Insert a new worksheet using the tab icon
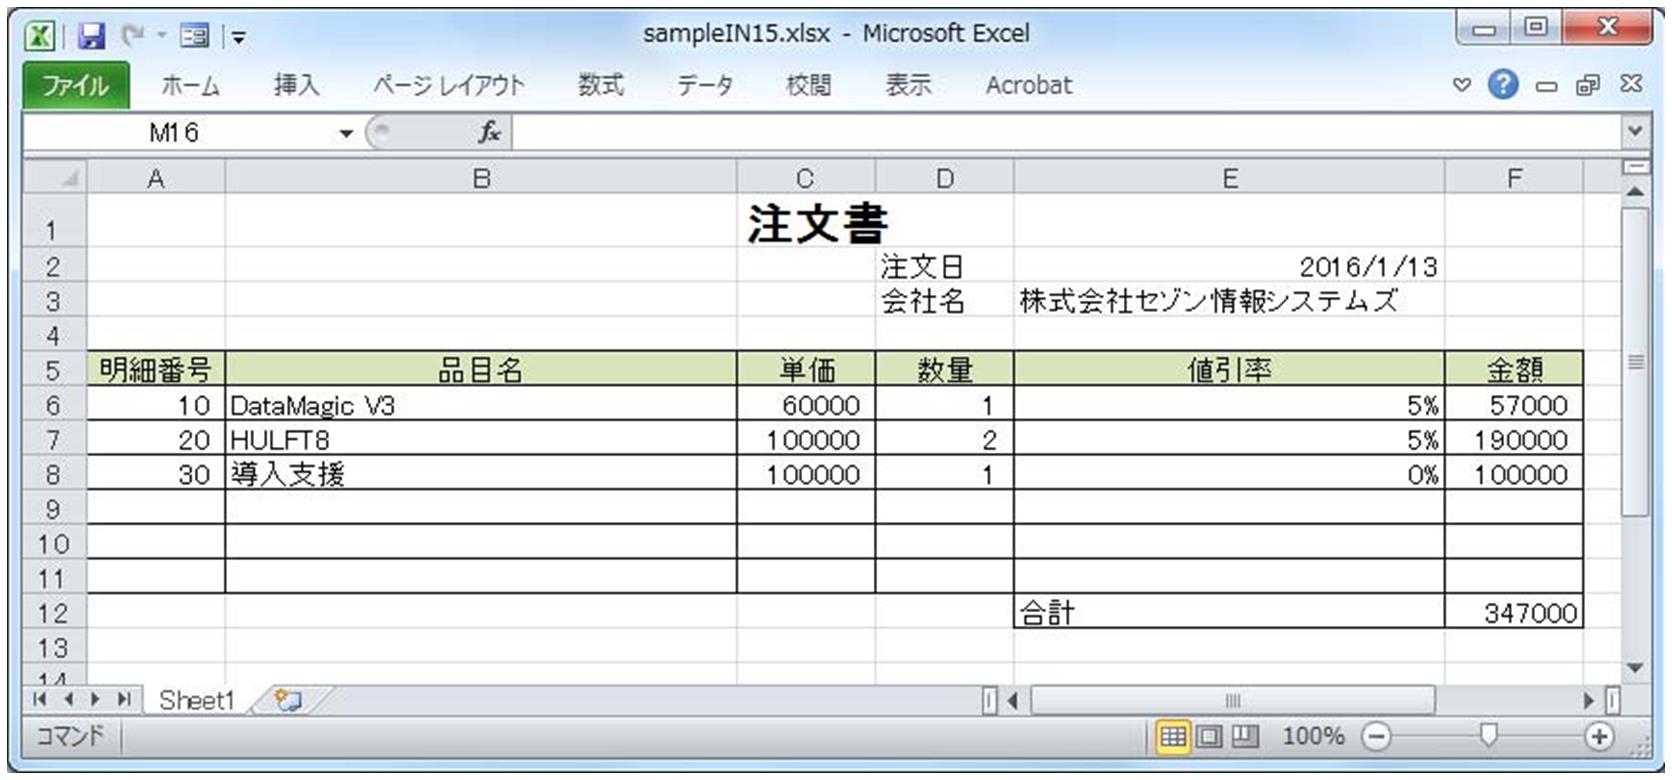The image size is (1672, 780). (288, 700)
